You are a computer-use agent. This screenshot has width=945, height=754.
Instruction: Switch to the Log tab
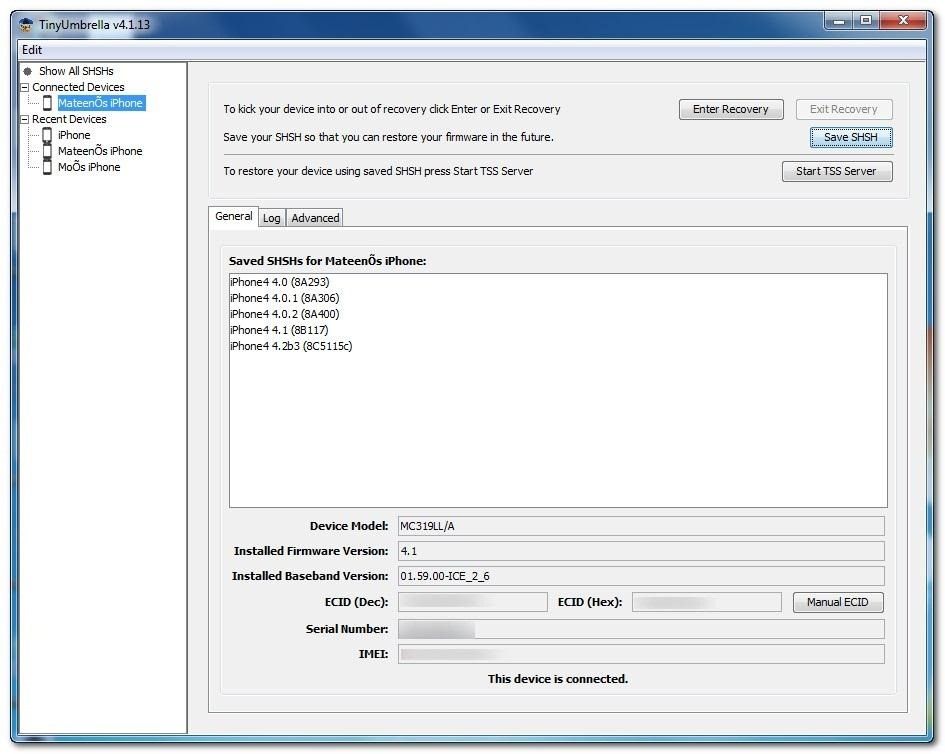coord(271,217)
